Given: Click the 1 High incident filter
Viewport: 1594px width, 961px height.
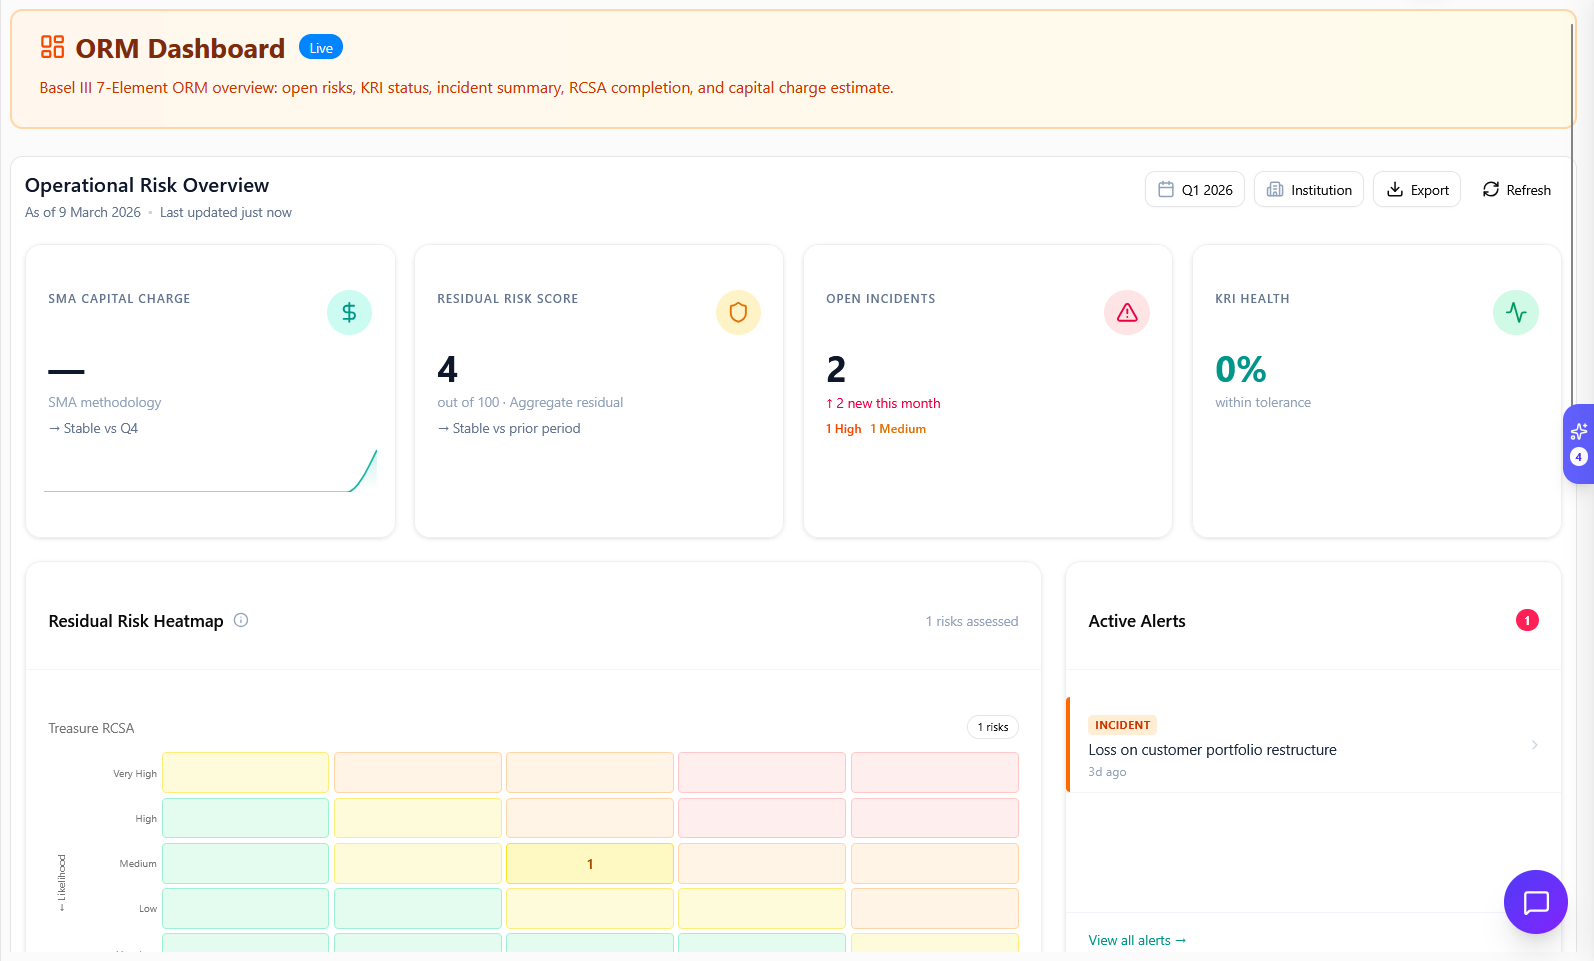Looking at the screenshot, I should point(844,429).
